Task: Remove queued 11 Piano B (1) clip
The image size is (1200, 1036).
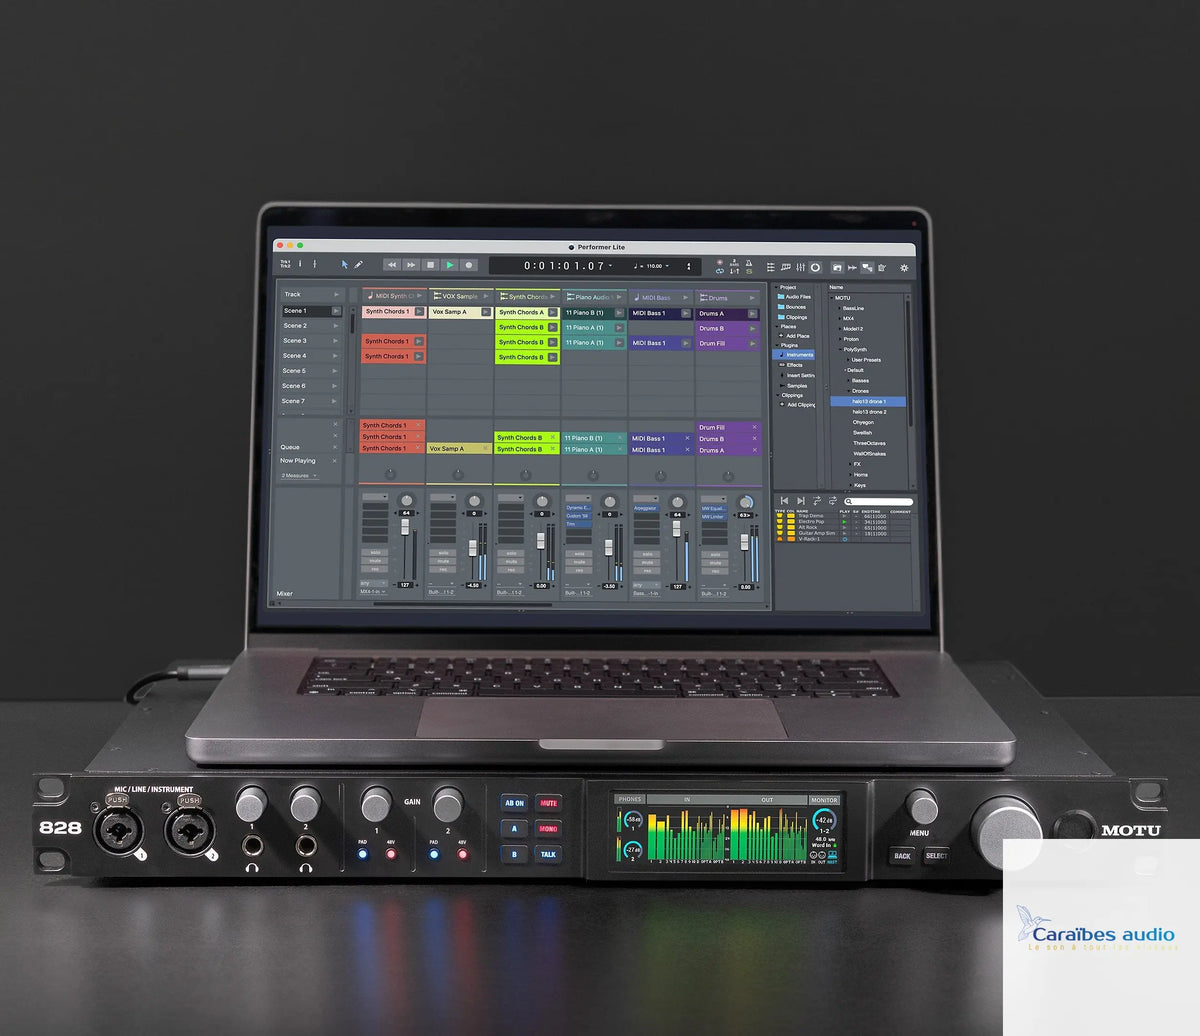Action: [x=620, y=438]
